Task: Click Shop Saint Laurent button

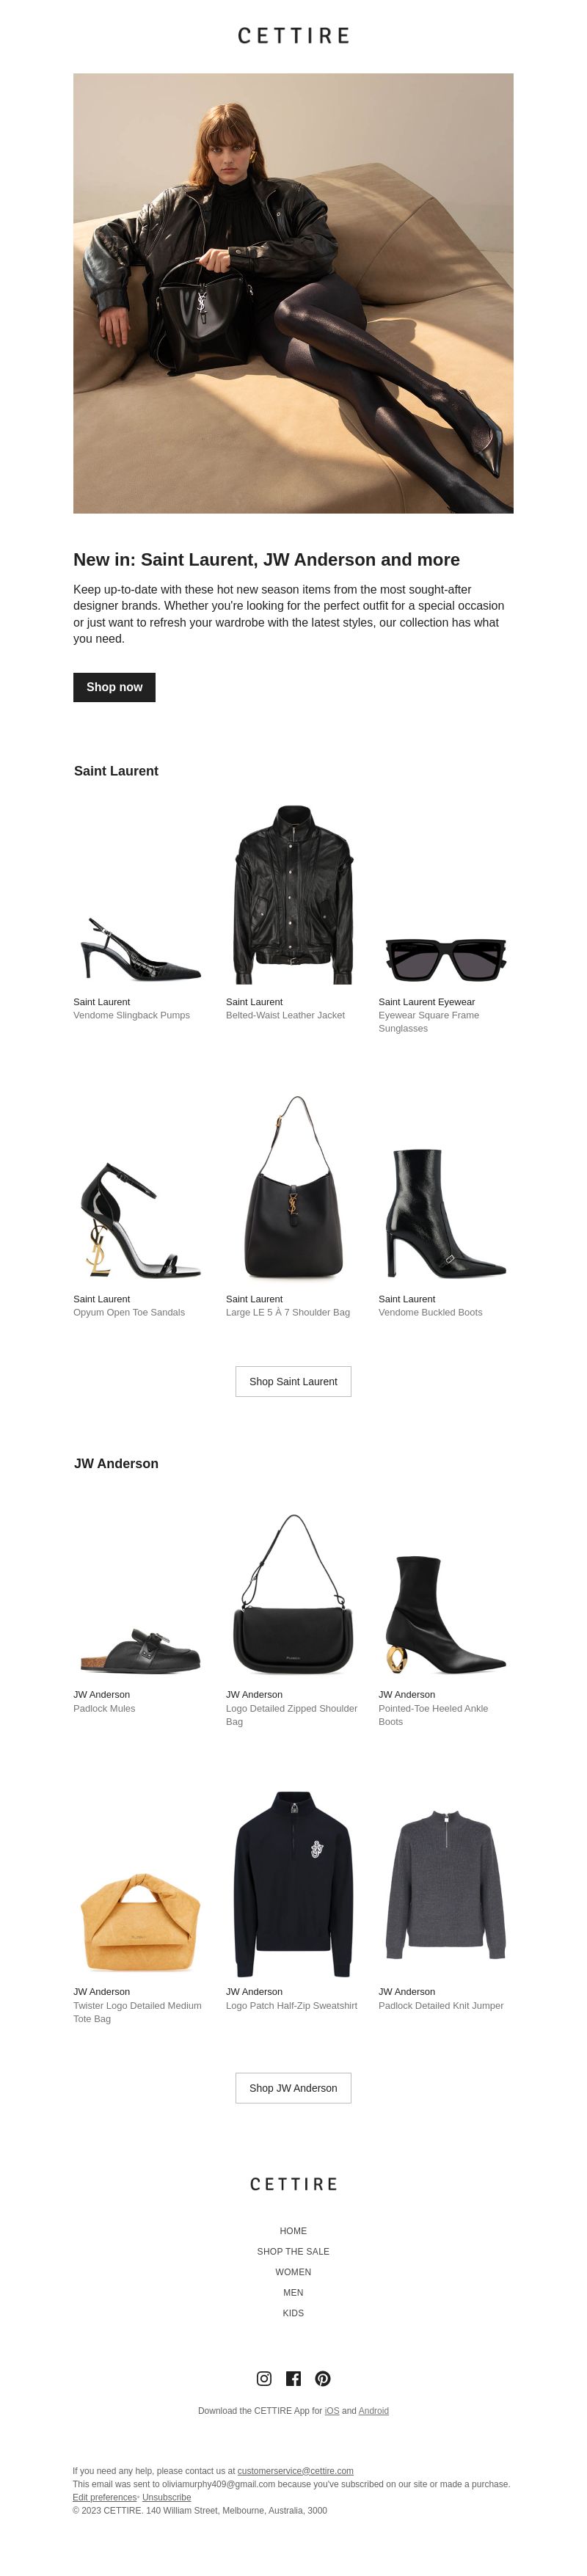Action: pyautogui.click(x=293, y=1381)
